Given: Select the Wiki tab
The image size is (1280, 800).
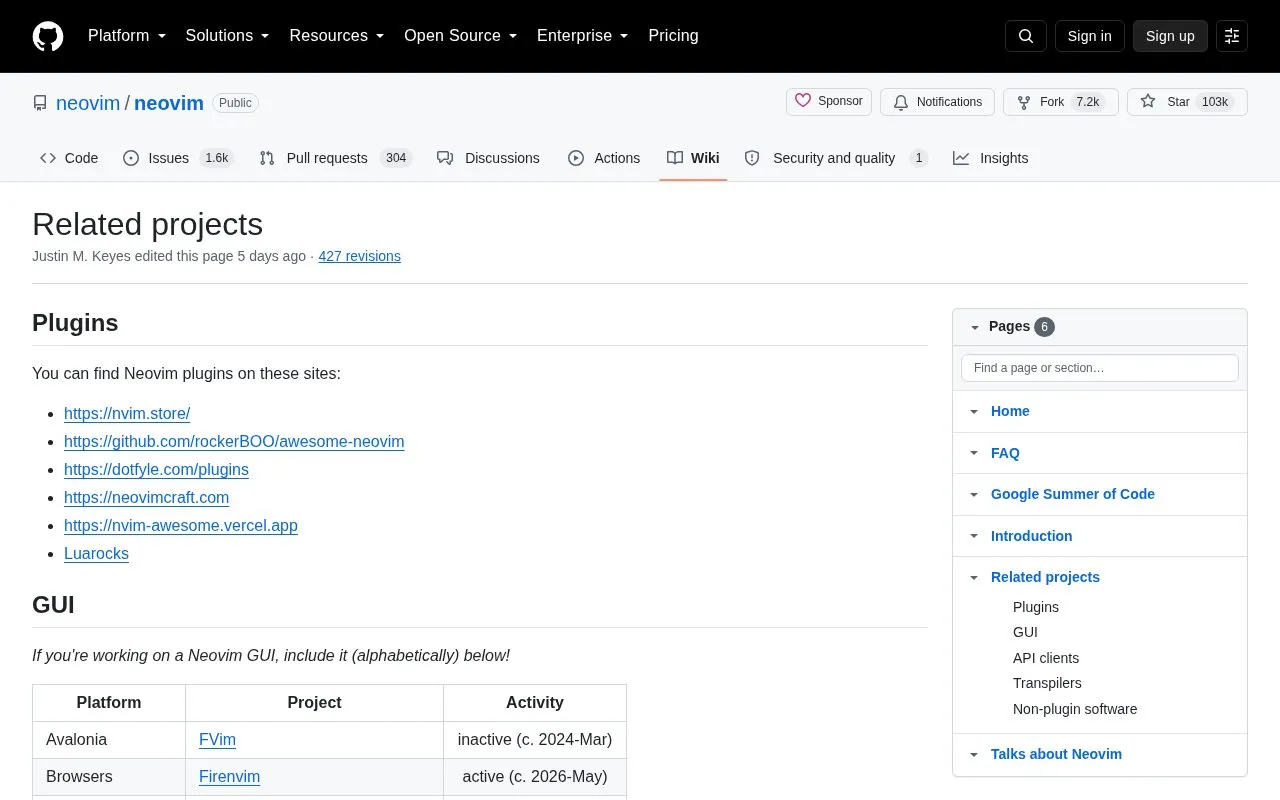Looking at the screenshot, I should click(693, 158).
